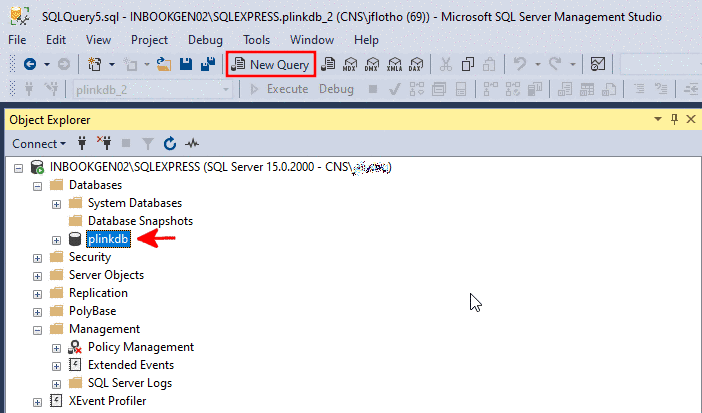Open the Help menu
The width and height of the screenshot is (702, 413).
click(366, 40)
